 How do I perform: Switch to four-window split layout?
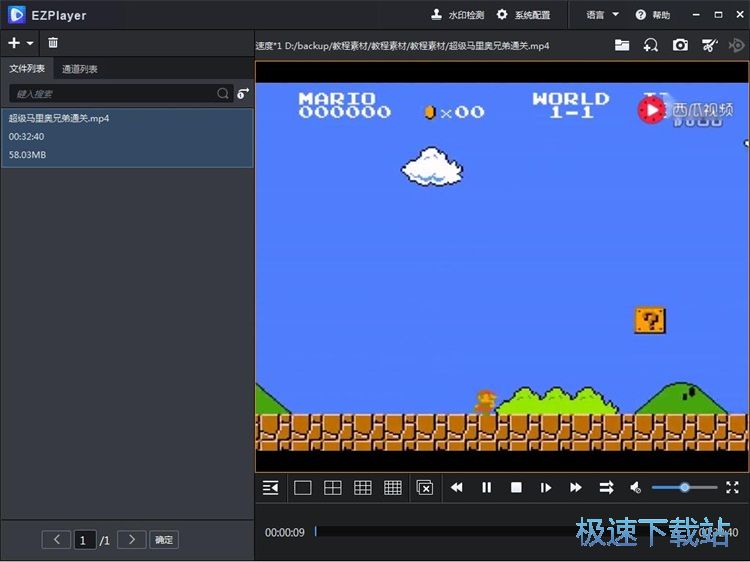click(333, 488)
